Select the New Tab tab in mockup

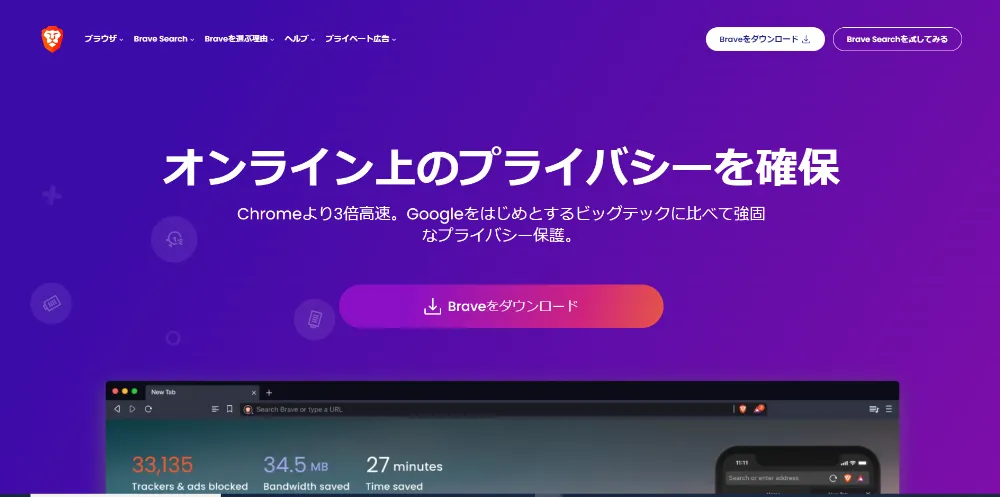202,392
